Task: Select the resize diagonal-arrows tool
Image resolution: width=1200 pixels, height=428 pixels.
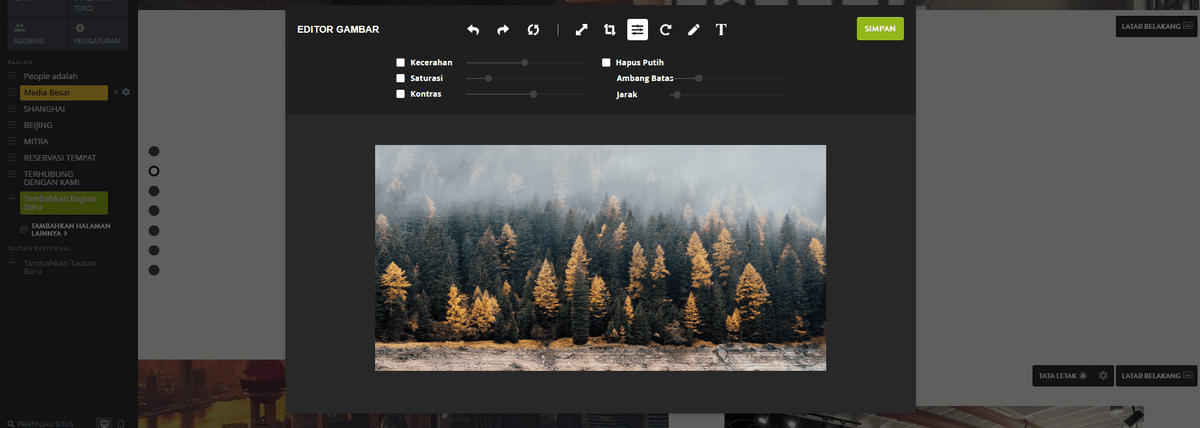Action: (581, 30)
